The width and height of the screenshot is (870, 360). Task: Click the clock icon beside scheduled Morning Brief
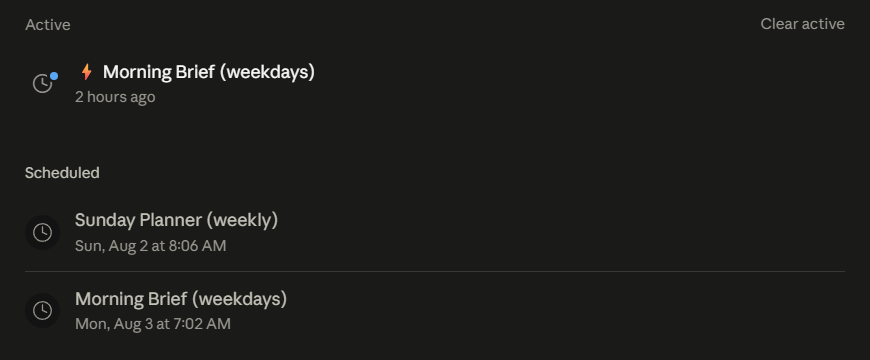point(42,310)
